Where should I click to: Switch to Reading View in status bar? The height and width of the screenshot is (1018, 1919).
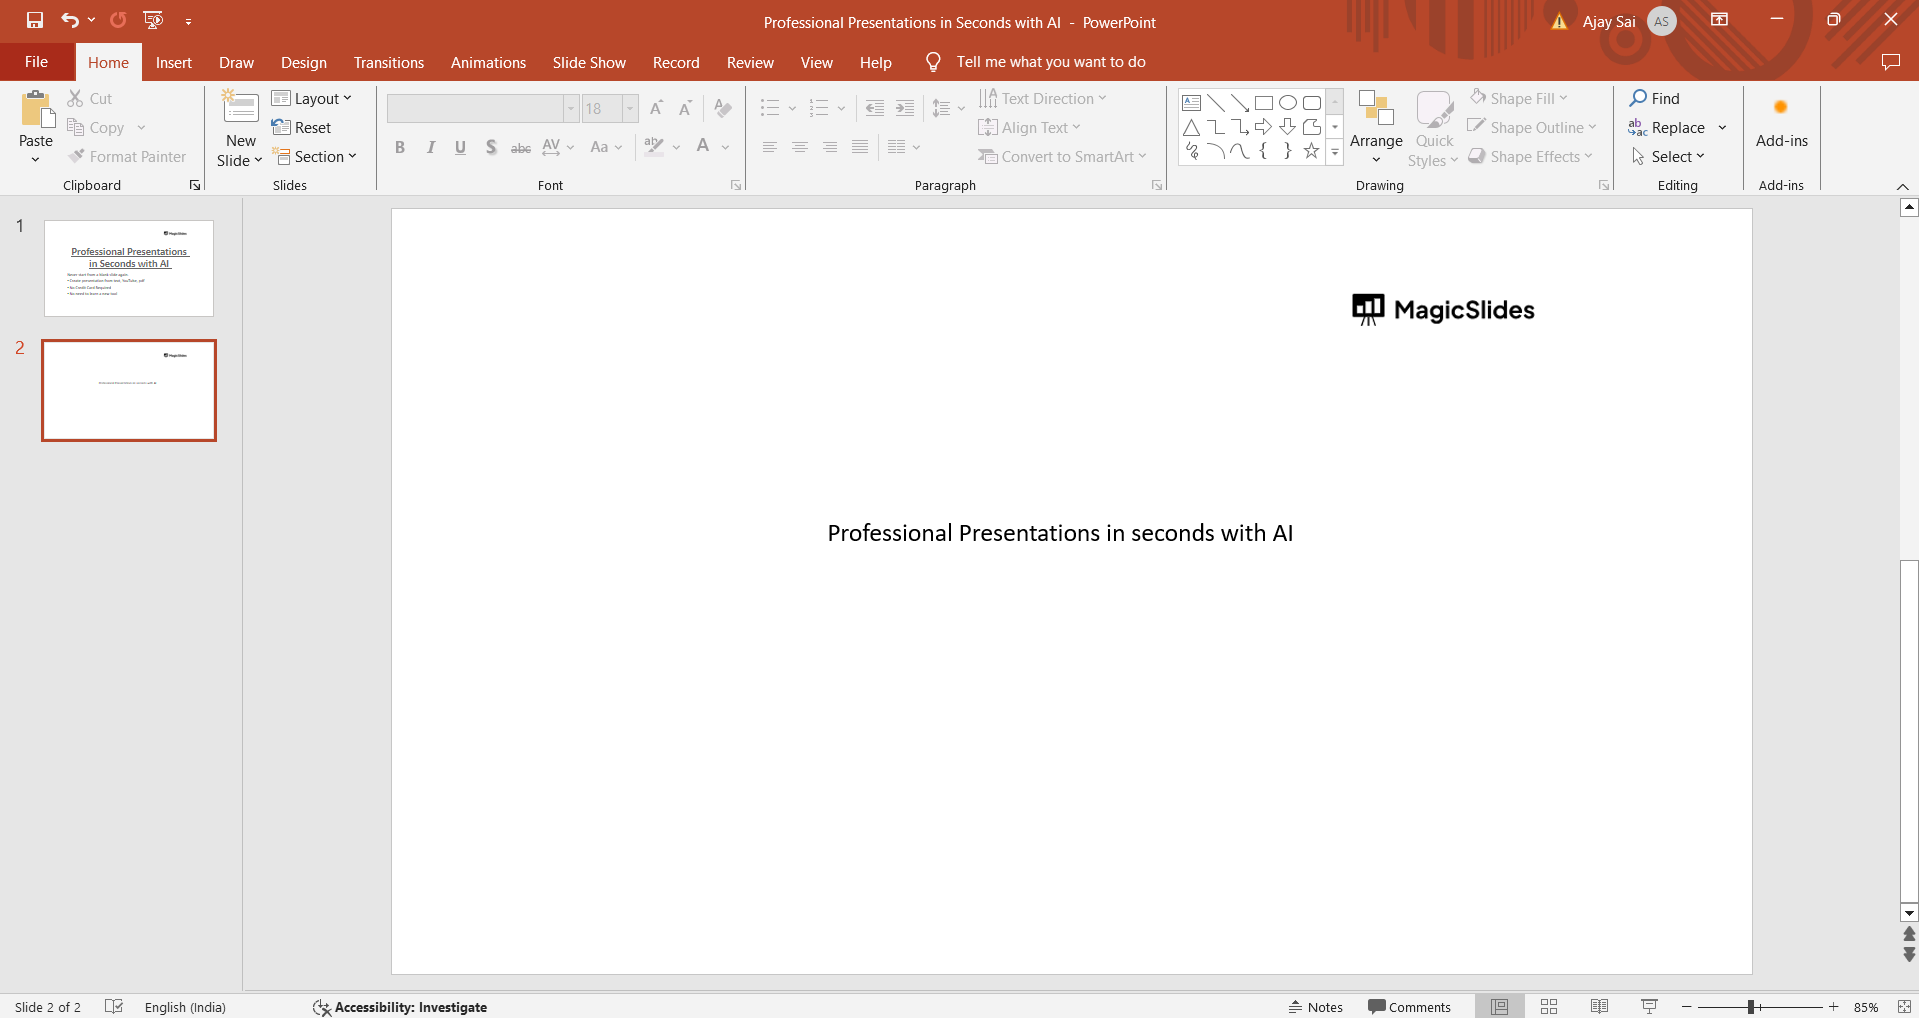tap(1599, 1006)
